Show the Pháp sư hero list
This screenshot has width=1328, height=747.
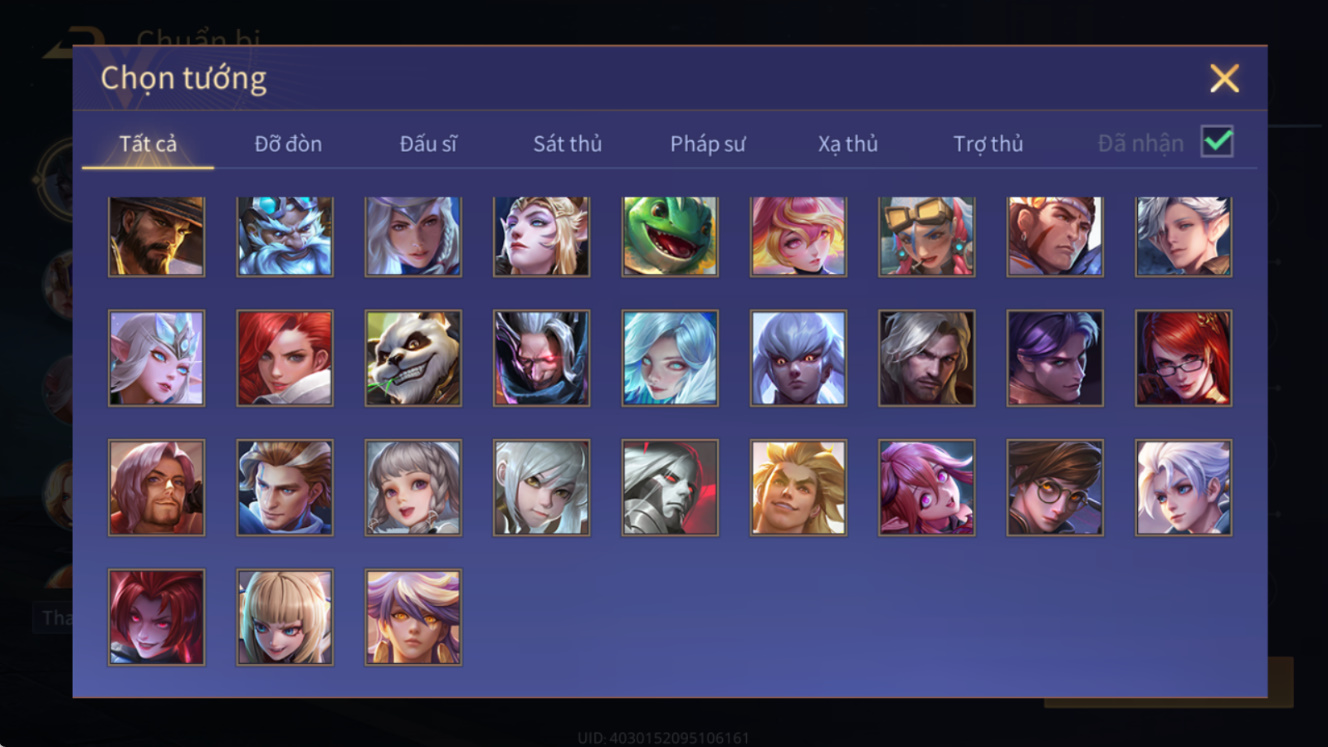(708, 144)
